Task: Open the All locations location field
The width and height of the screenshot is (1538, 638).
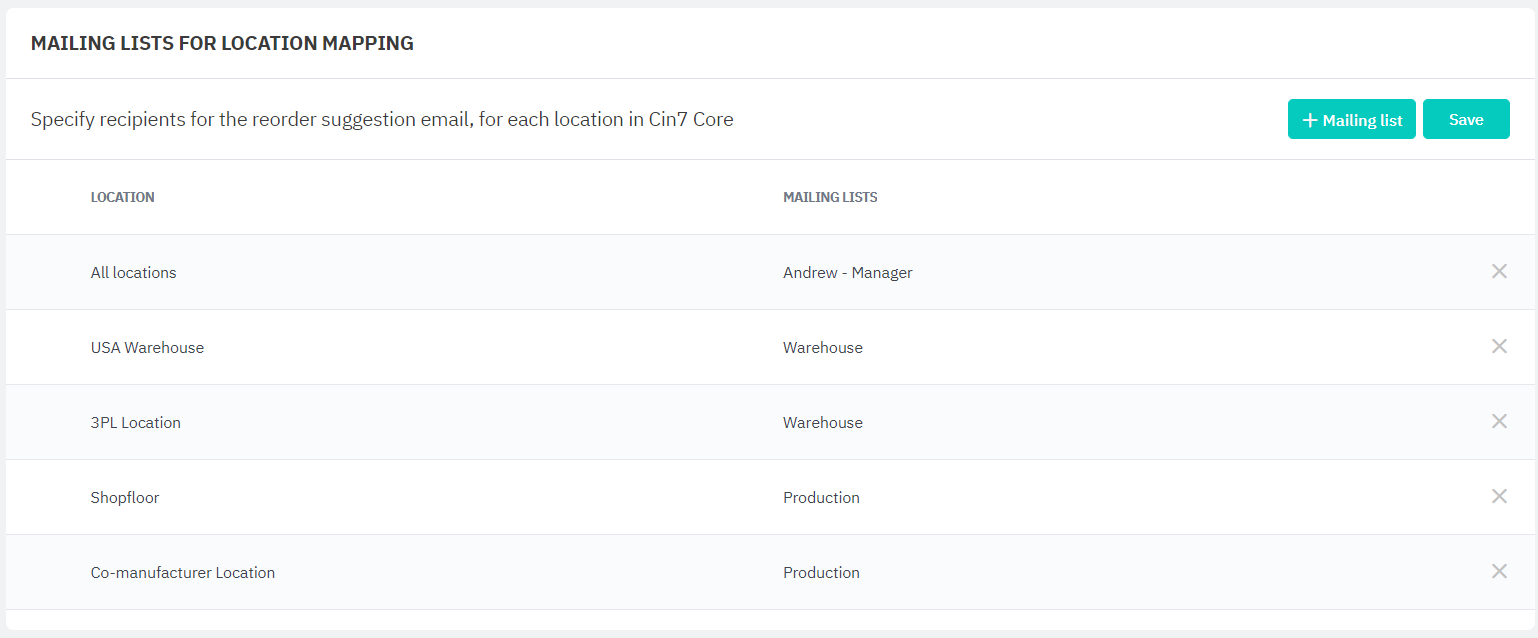Action: pos(133,273)
